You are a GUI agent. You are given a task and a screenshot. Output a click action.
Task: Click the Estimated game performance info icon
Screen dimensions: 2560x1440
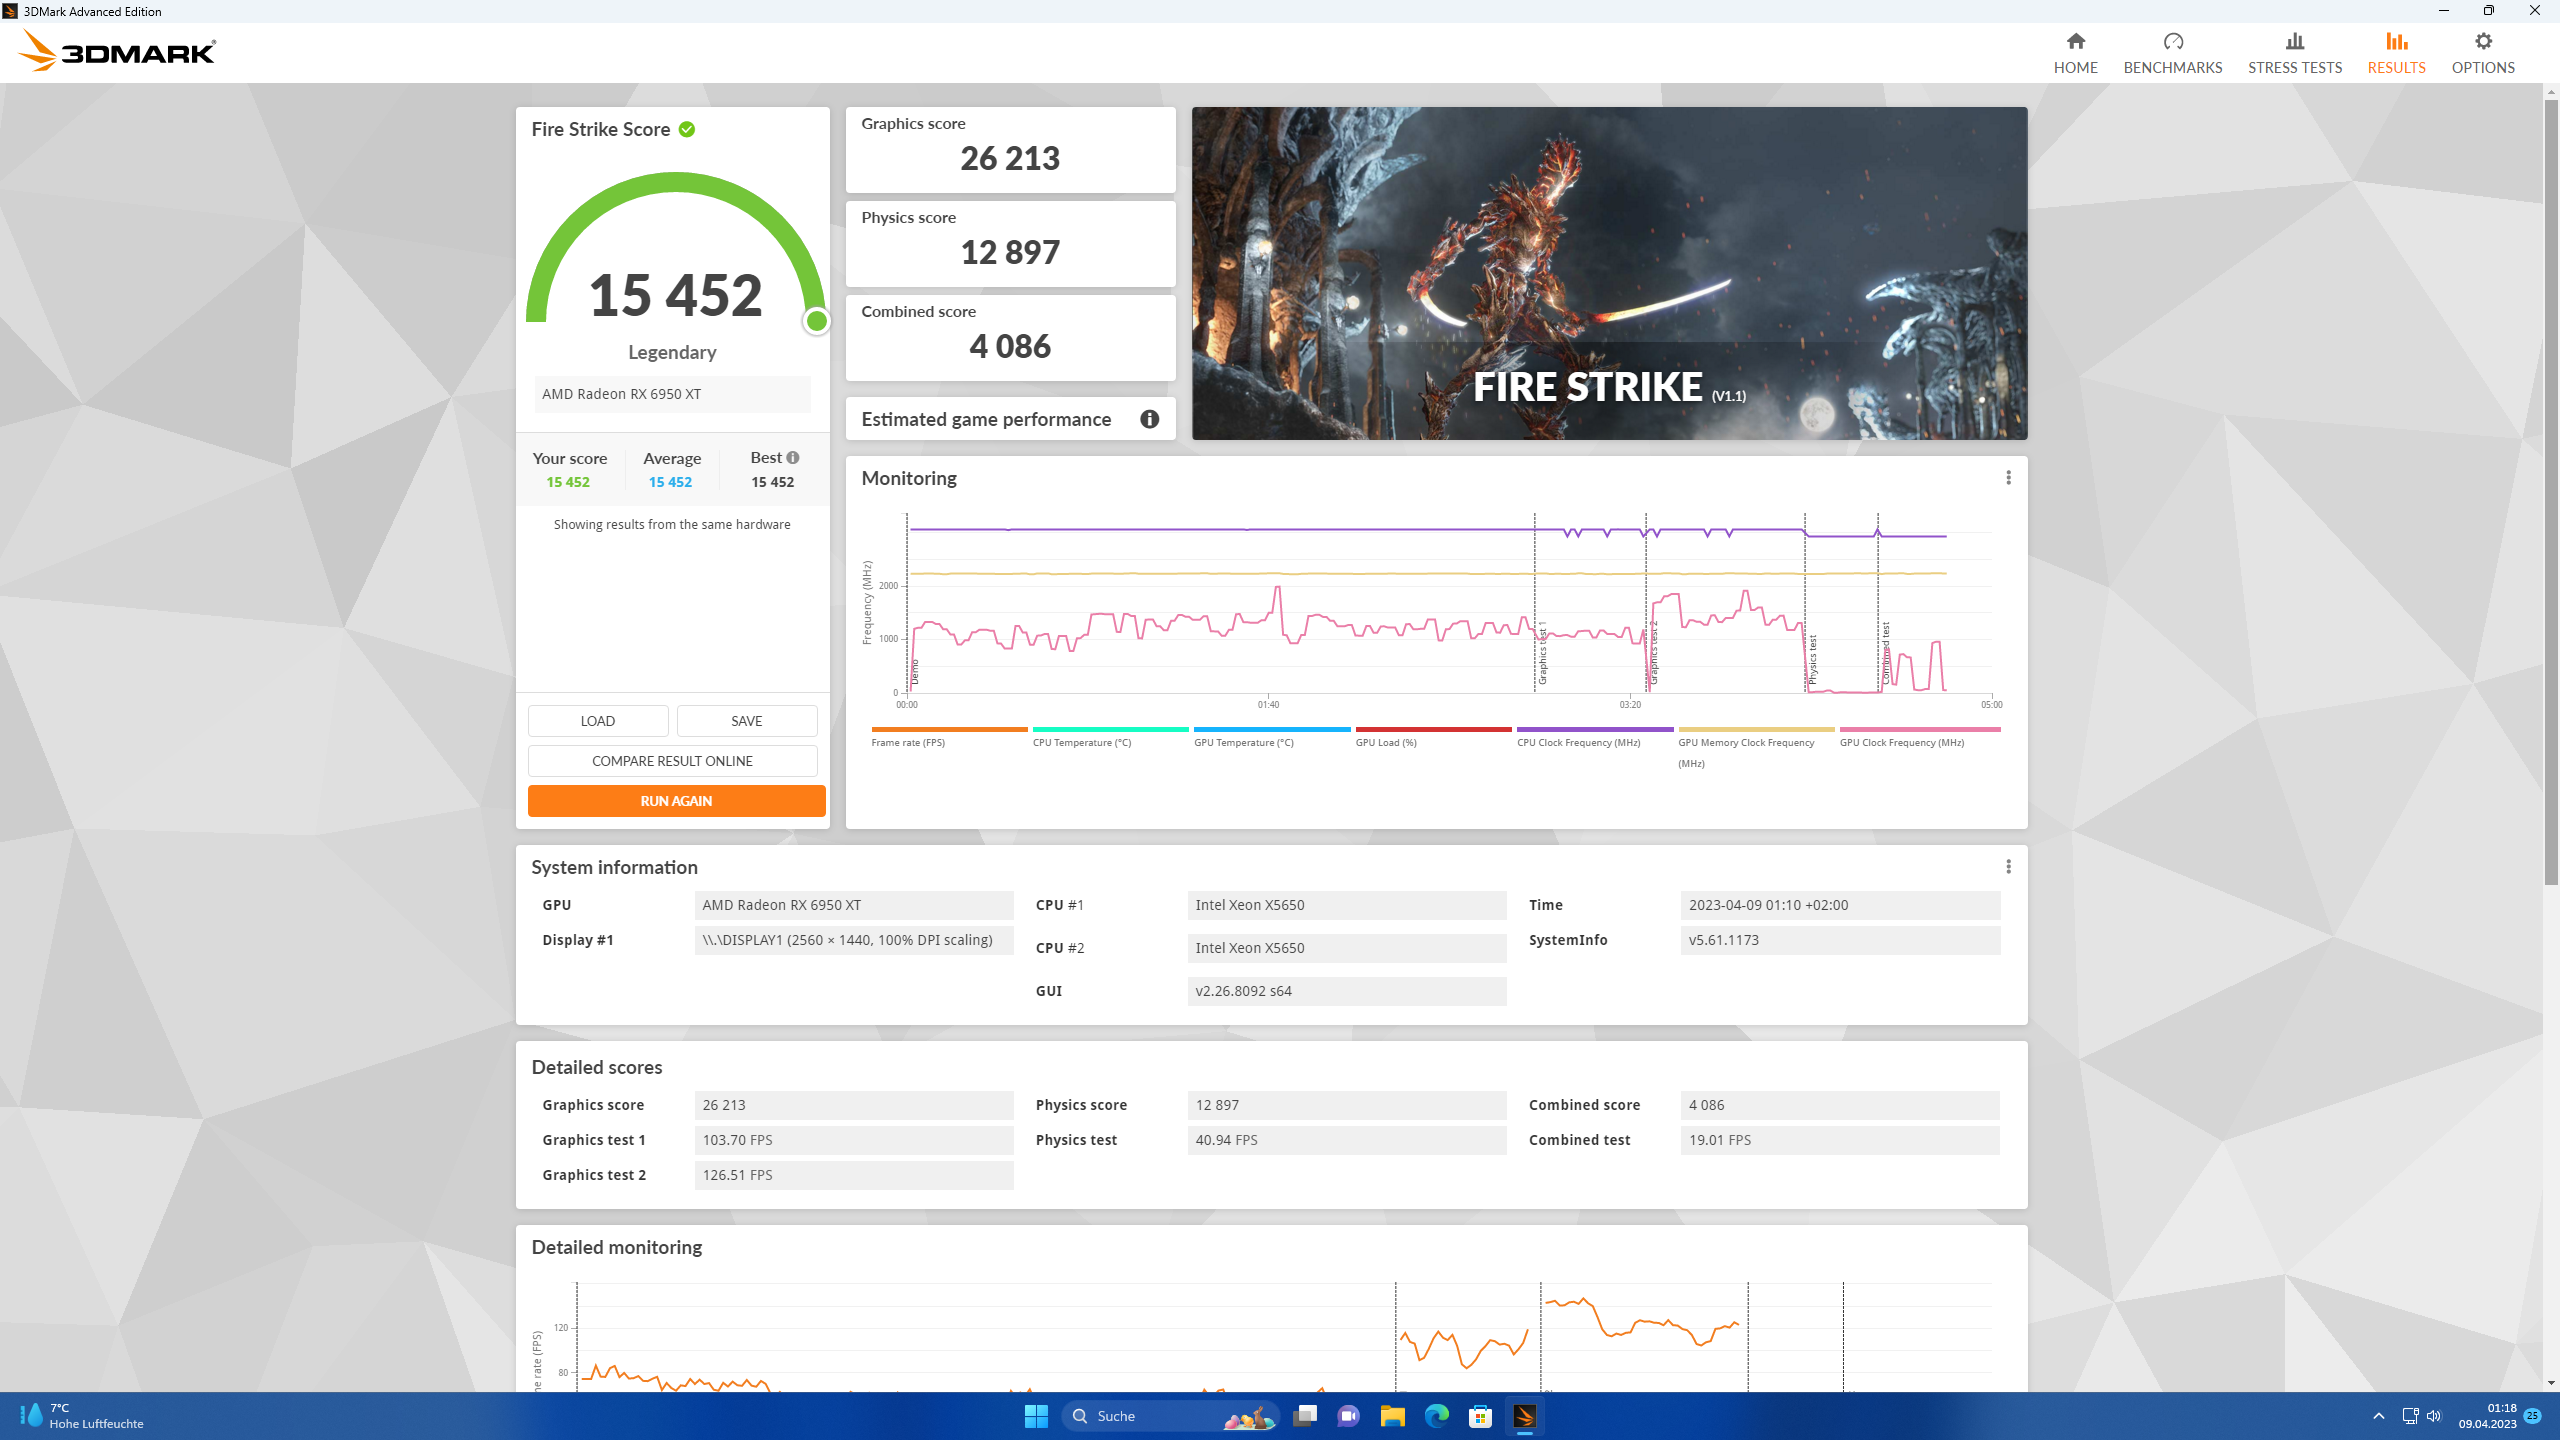point(1149,419)
